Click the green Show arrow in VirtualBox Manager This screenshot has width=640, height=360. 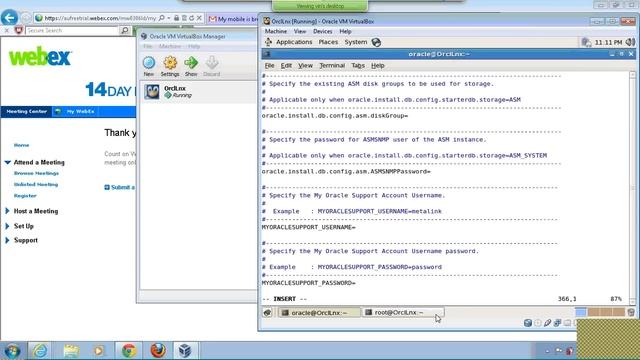191,67
